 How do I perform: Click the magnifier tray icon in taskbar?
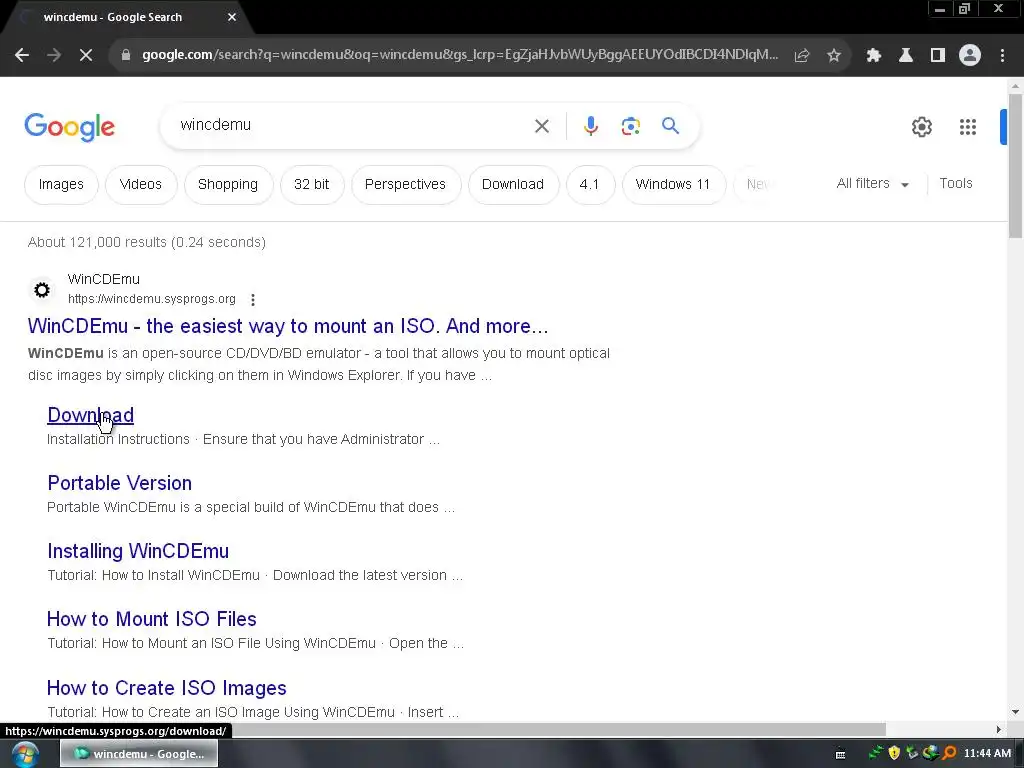point(950,754)
